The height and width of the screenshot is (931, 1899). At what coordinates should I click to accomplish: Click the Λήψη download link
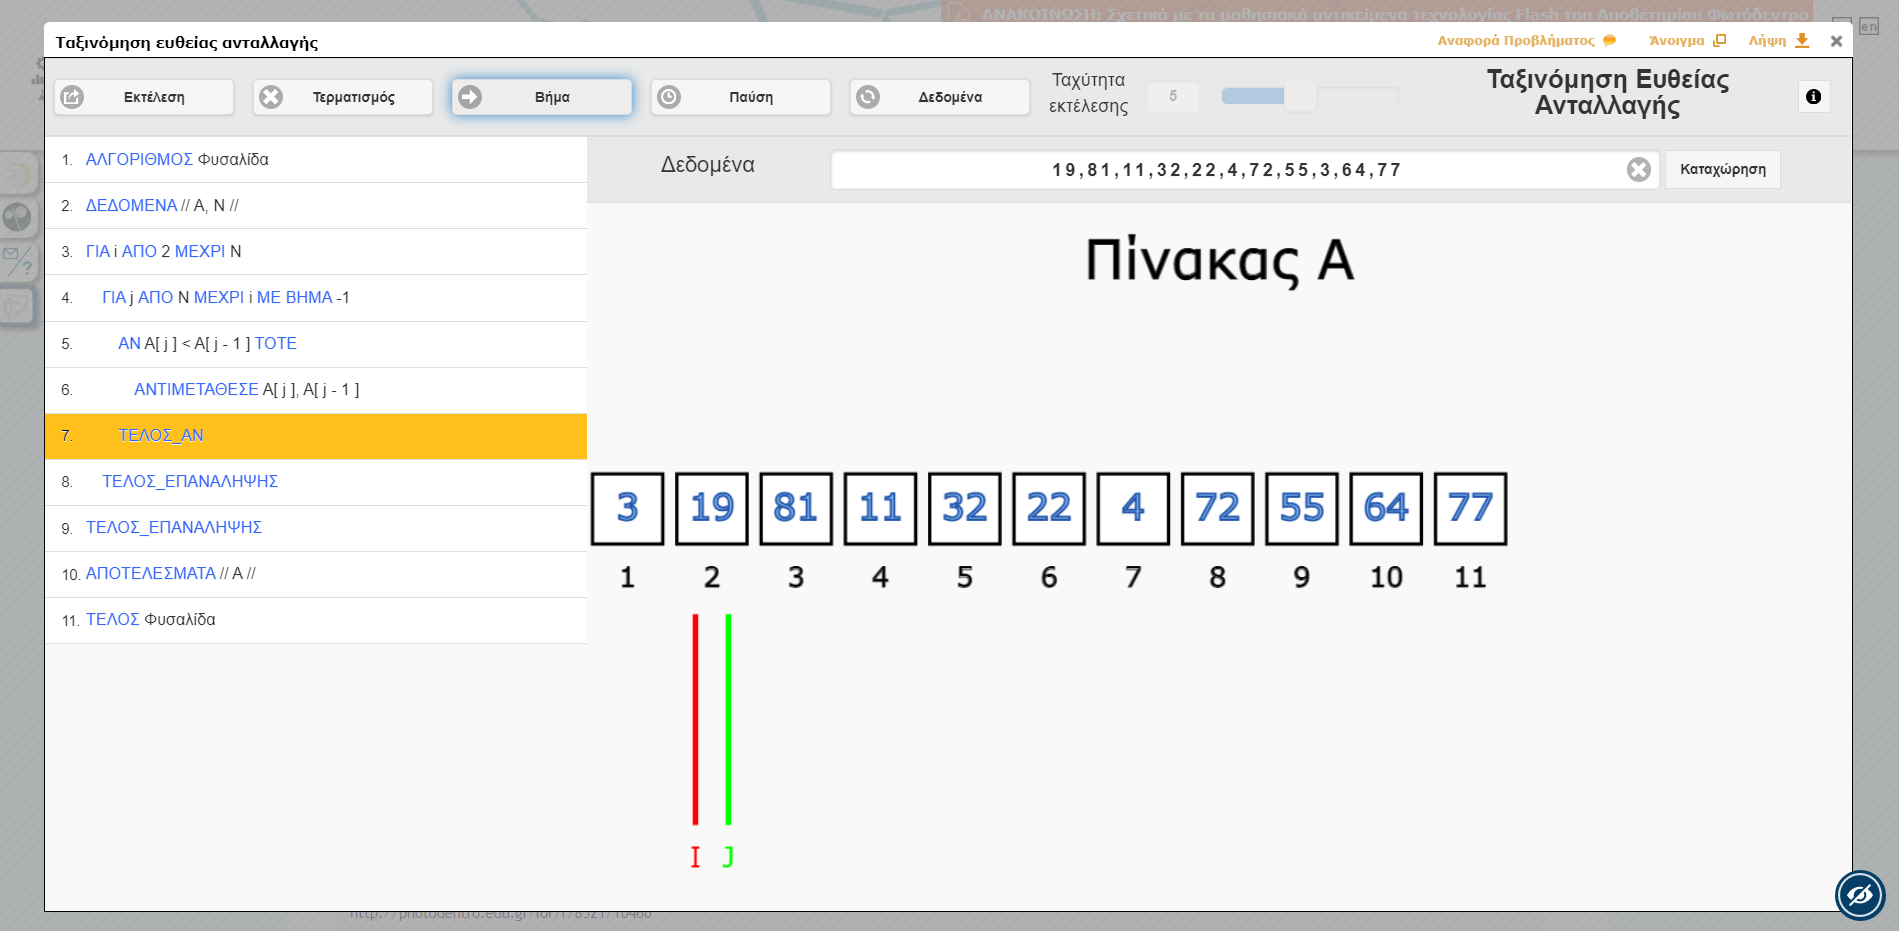[1778, 41]
